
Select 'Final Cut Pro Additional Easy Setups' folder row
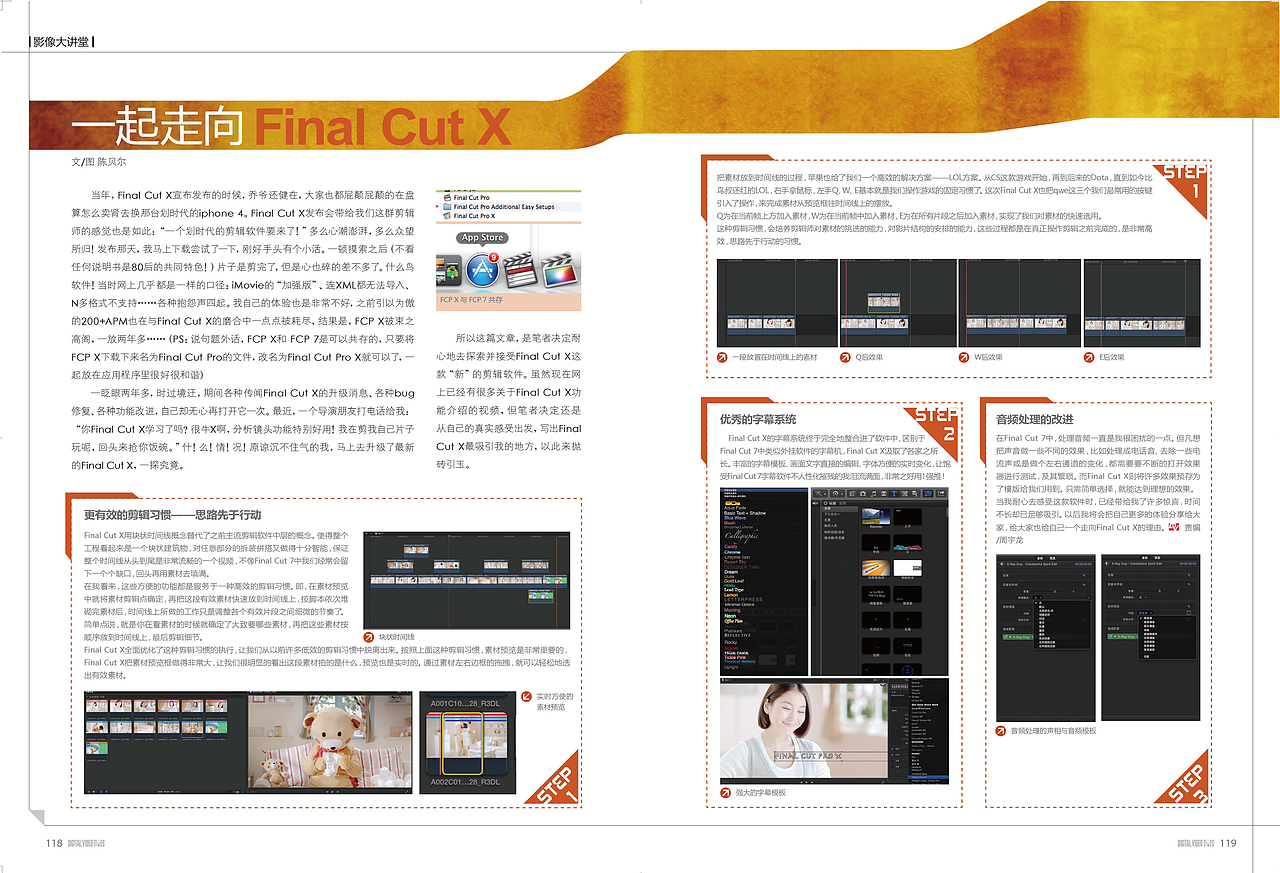[508, 207]
